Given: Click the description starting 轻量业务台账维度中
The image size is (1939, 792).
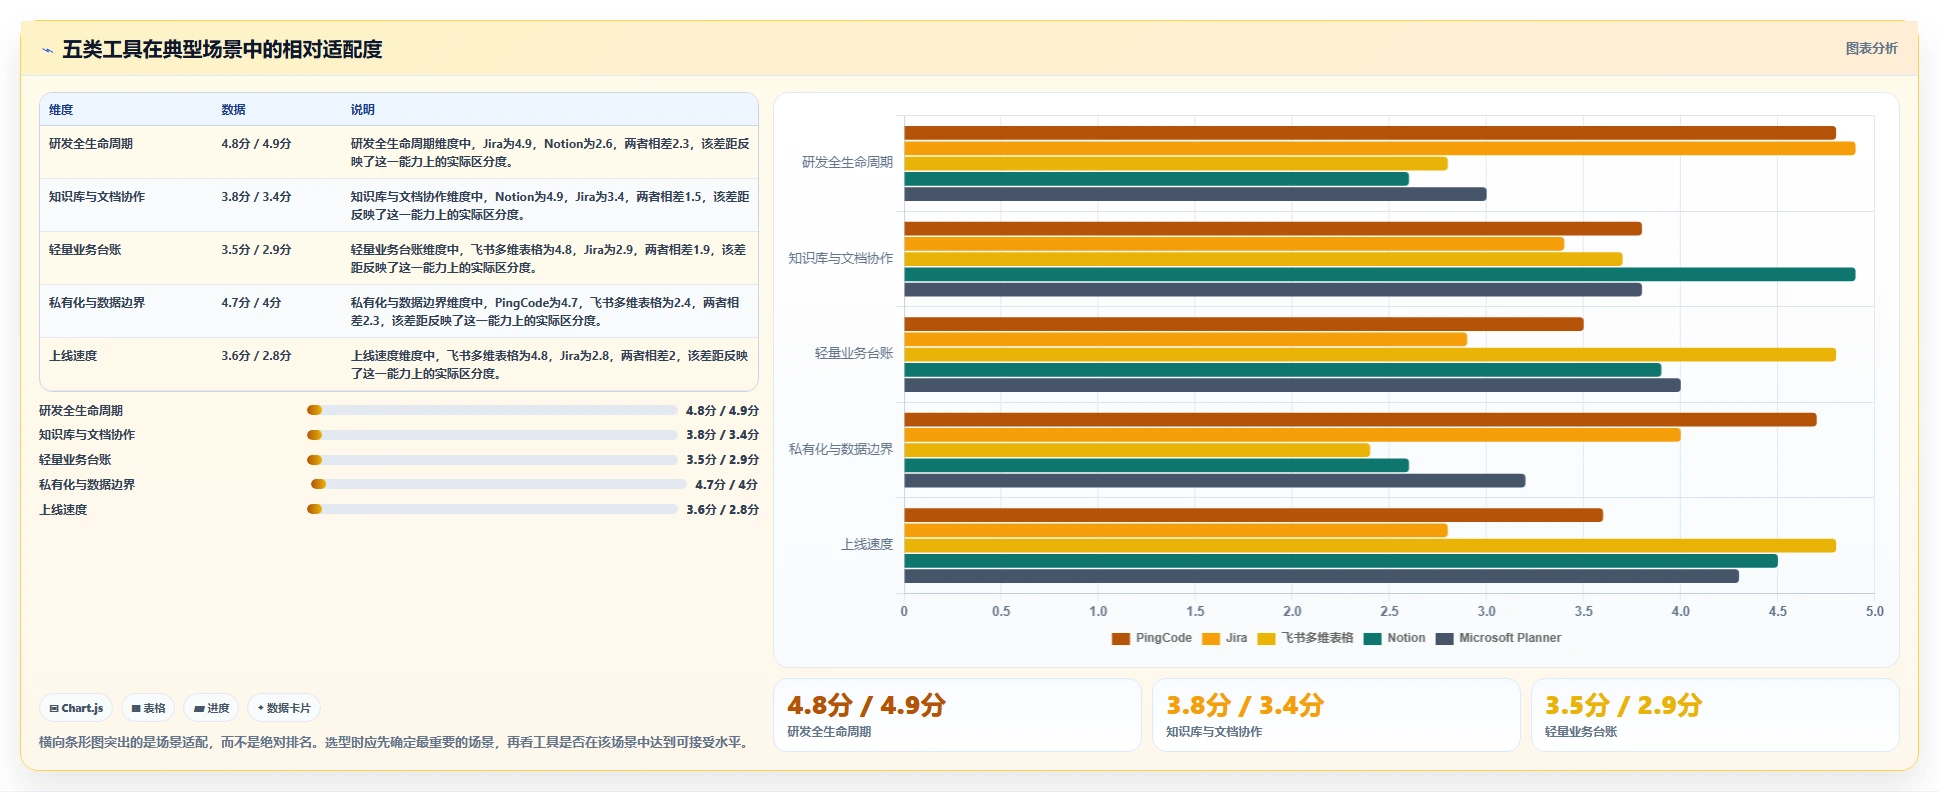Looking at the screenshot, I should pos(548,259).
